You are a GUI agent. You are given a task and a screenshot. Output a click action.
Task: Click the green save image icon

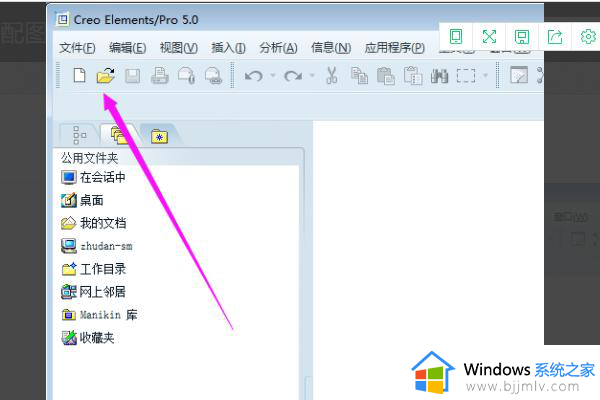pos(522,37)
